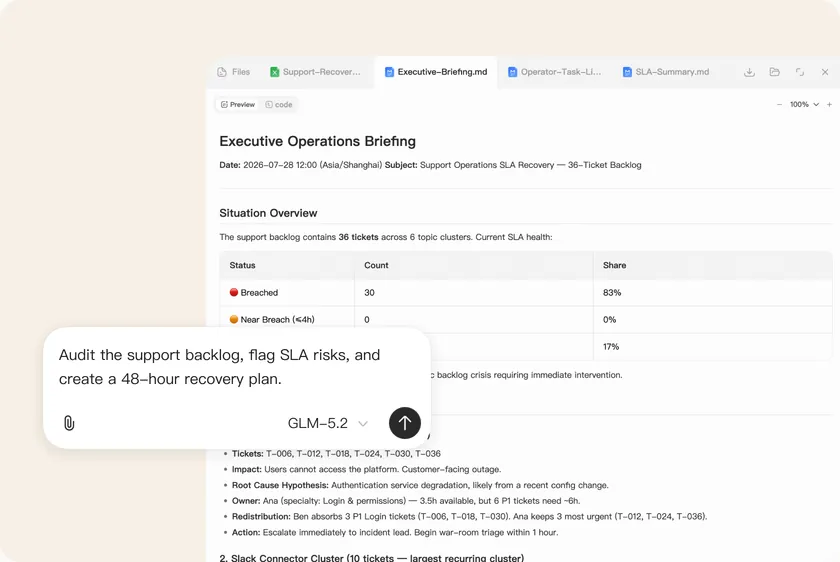Click the green spreadsheet icon on Support-Recover tab

pyautogui.click(x=274, y=72)
